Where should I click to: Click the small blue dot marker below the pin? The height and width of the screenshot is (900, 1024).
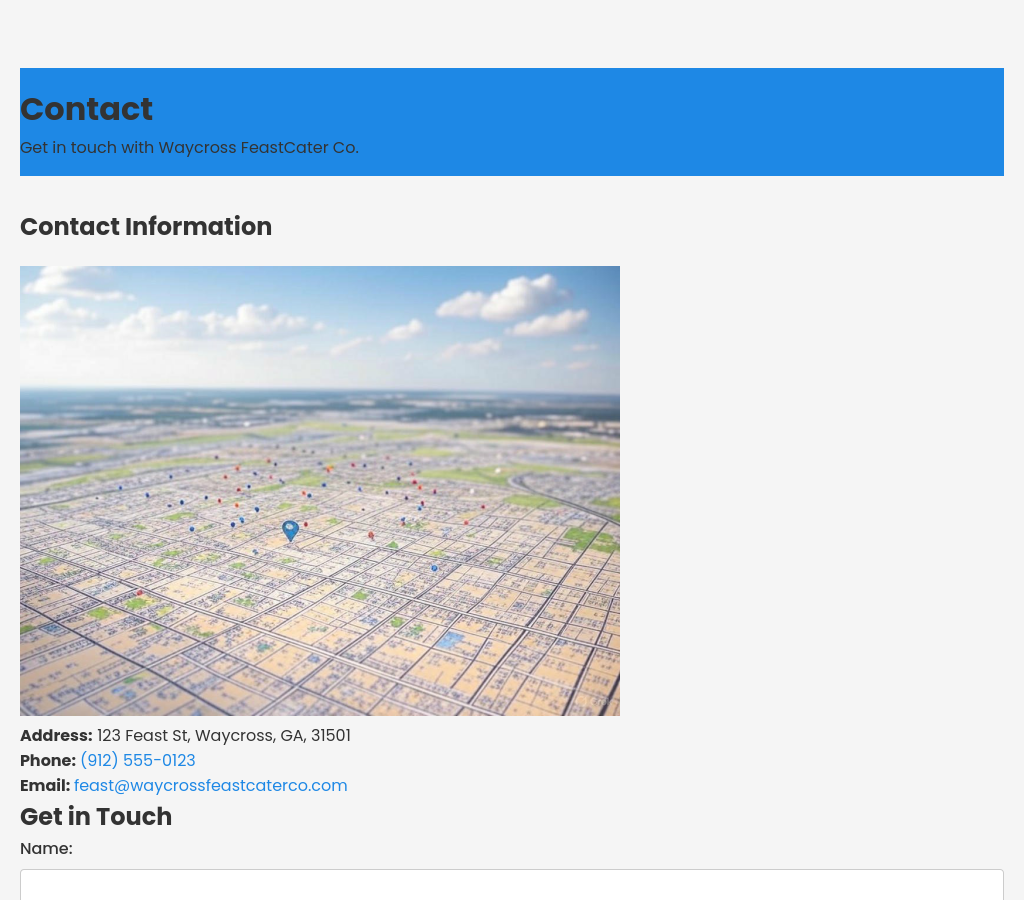pos(434,568)
